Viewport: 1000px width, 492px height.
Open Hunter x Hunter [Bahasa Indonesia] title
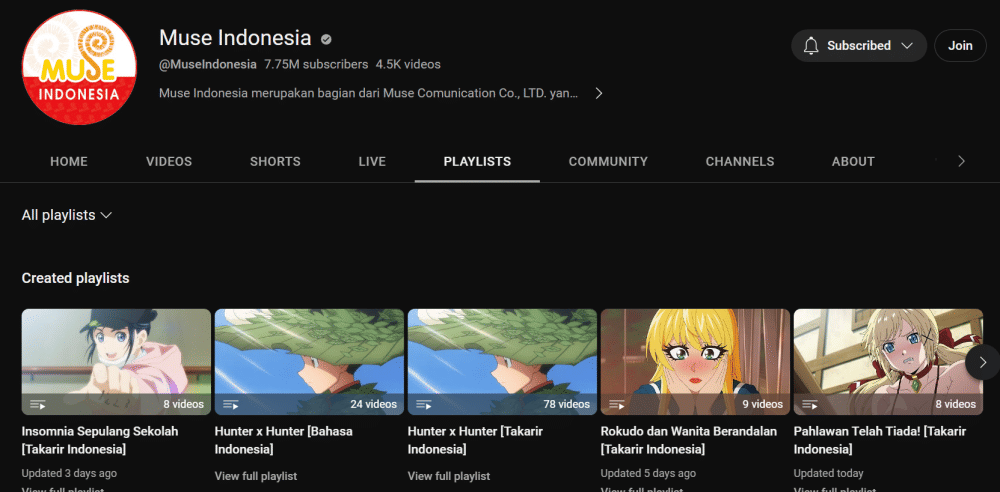tap(284, 440)
